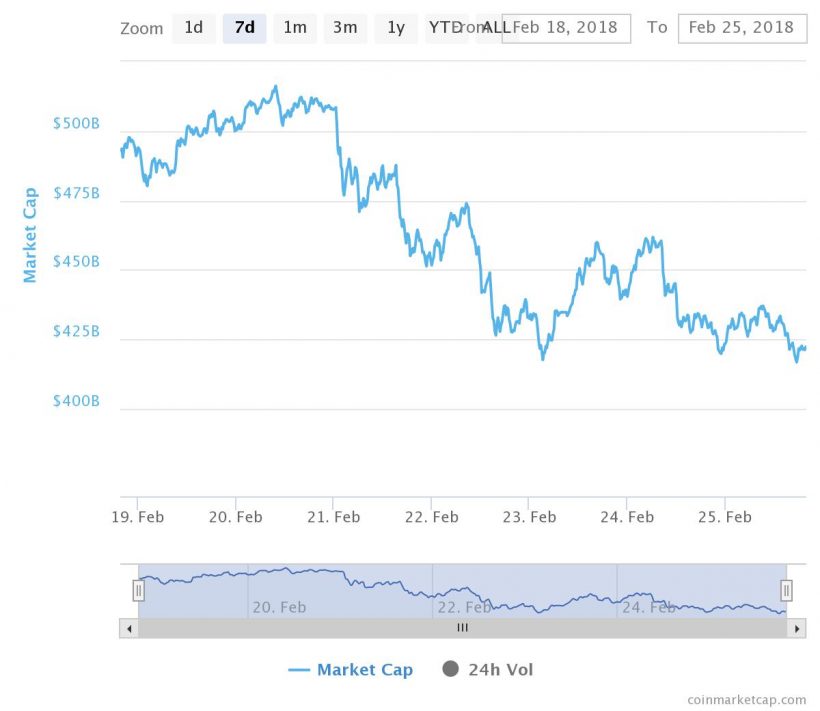Click the To date field Feb 25, 2018
This screenshot has width=820, height=711.
point(741,28)
